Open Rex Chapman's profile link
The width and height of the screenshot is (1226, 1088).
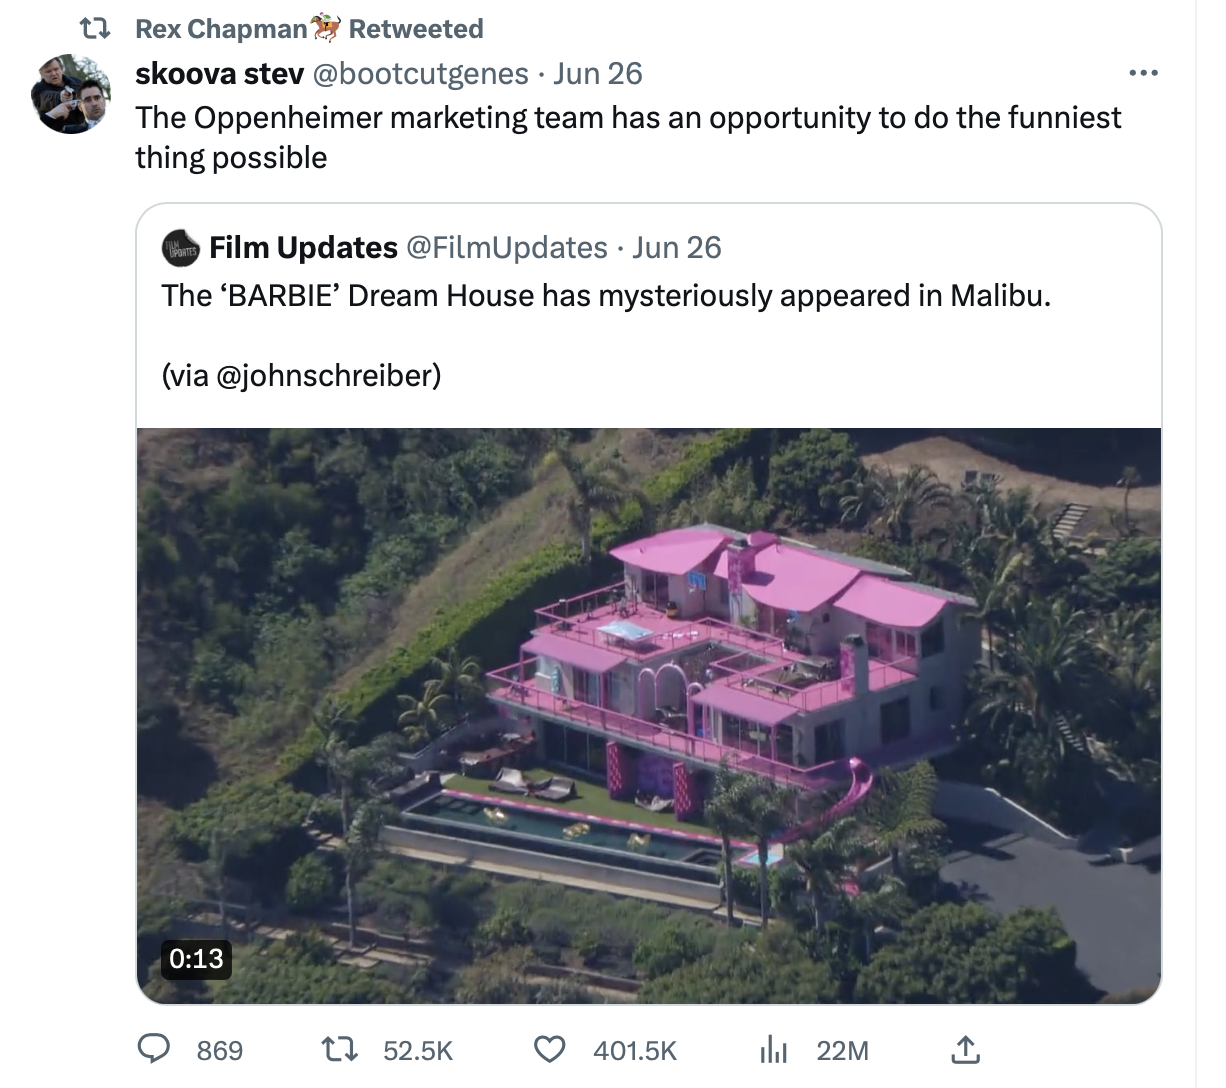(x=221, y=29)
